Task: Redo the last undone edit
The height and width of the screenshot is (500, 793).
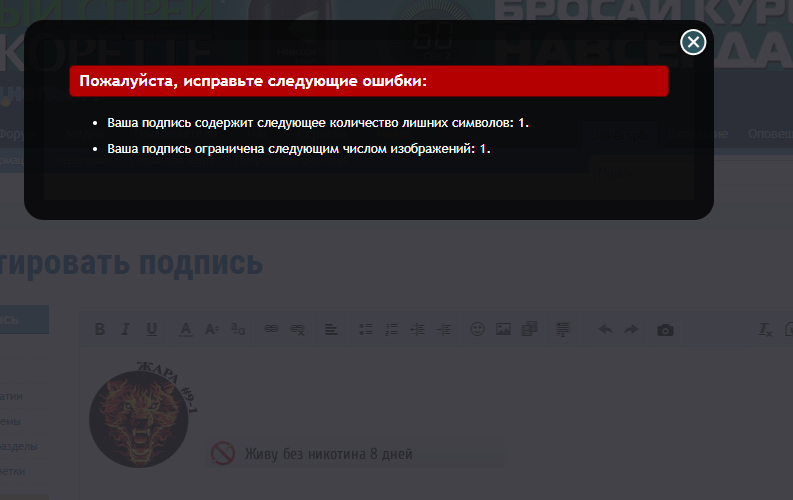Action: [631, 330]
